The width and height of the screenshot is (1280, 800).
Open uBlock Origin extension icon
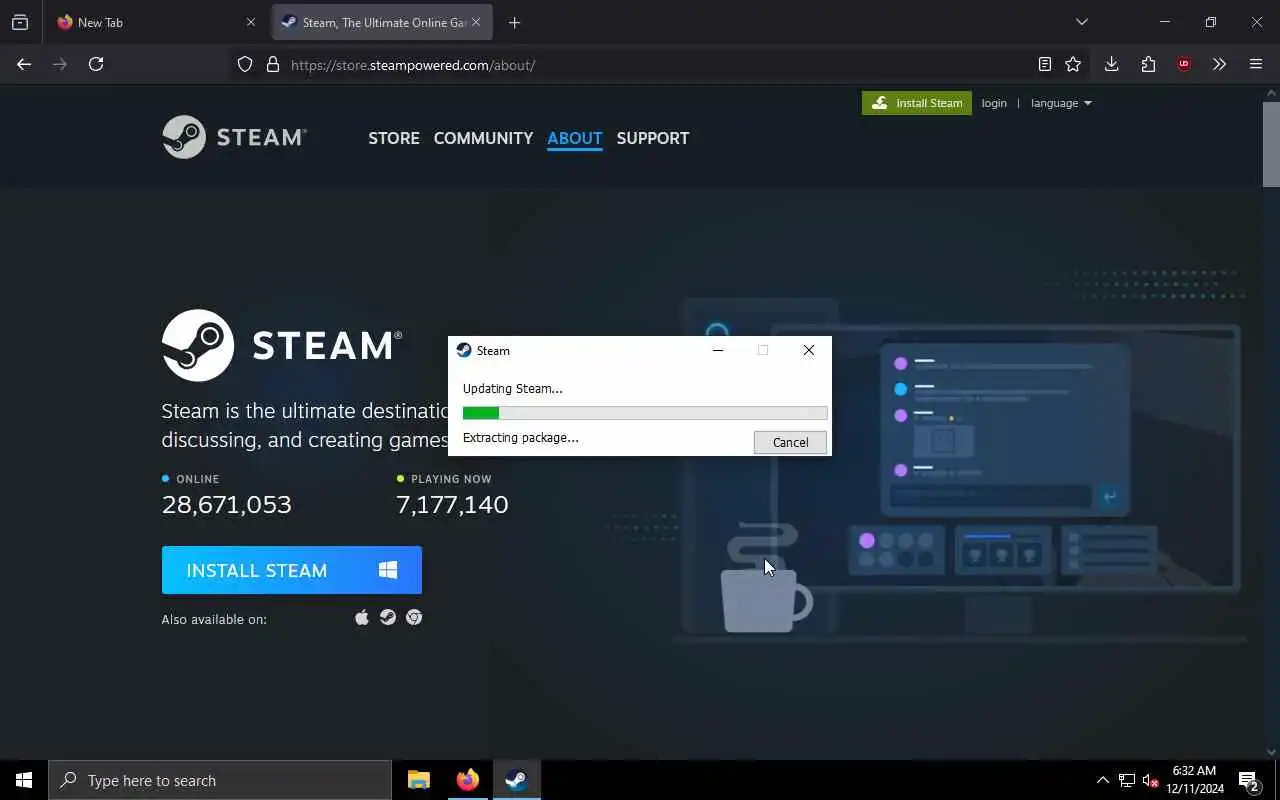1184,64
